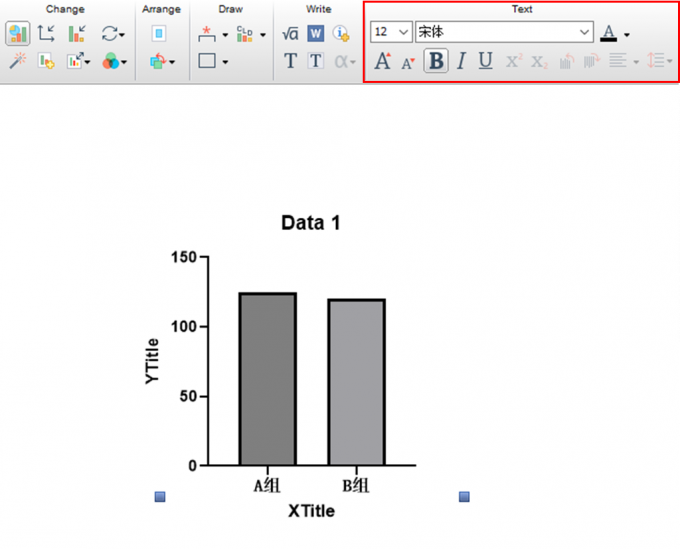Click the change graph type icon

click(x=18, y=33)
